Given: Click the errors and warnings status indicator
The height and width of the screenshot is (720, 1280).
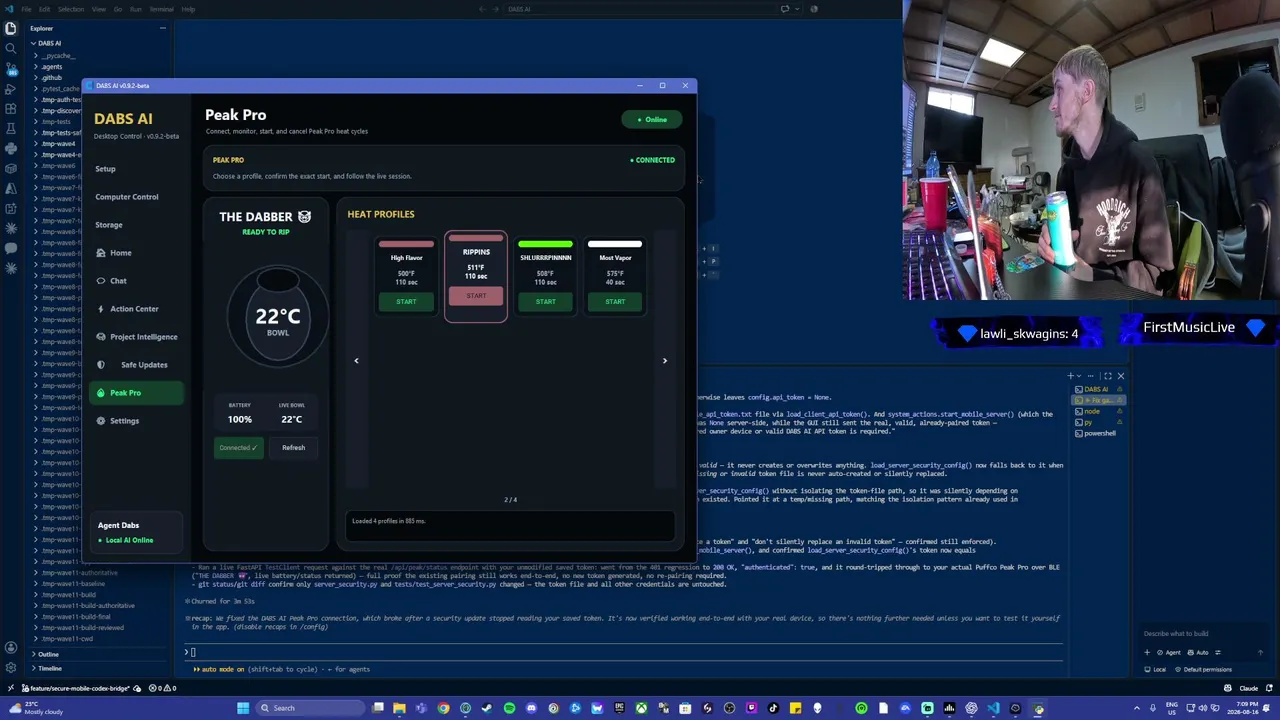Looking at the screenshot, I should (x=163, y=688).
